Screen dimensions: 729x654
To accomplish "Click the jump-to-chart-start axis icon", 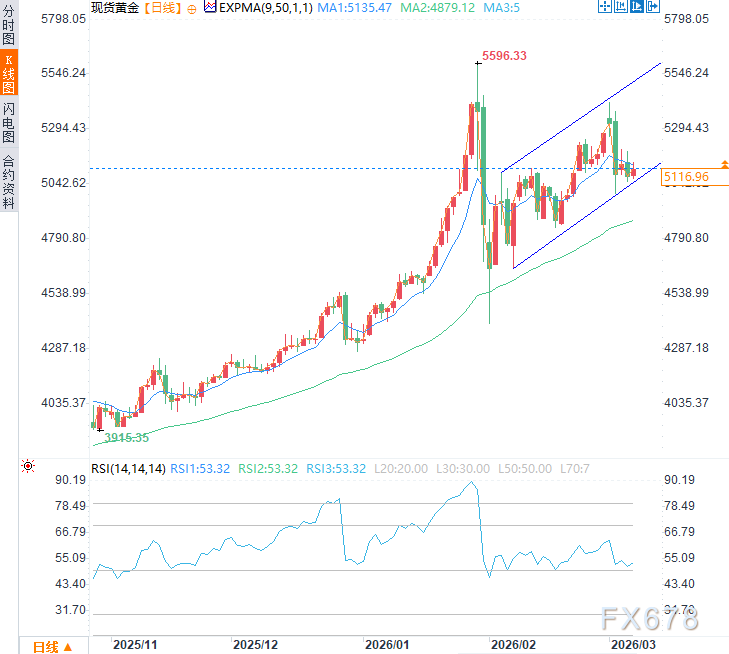I will click(621, 7).
